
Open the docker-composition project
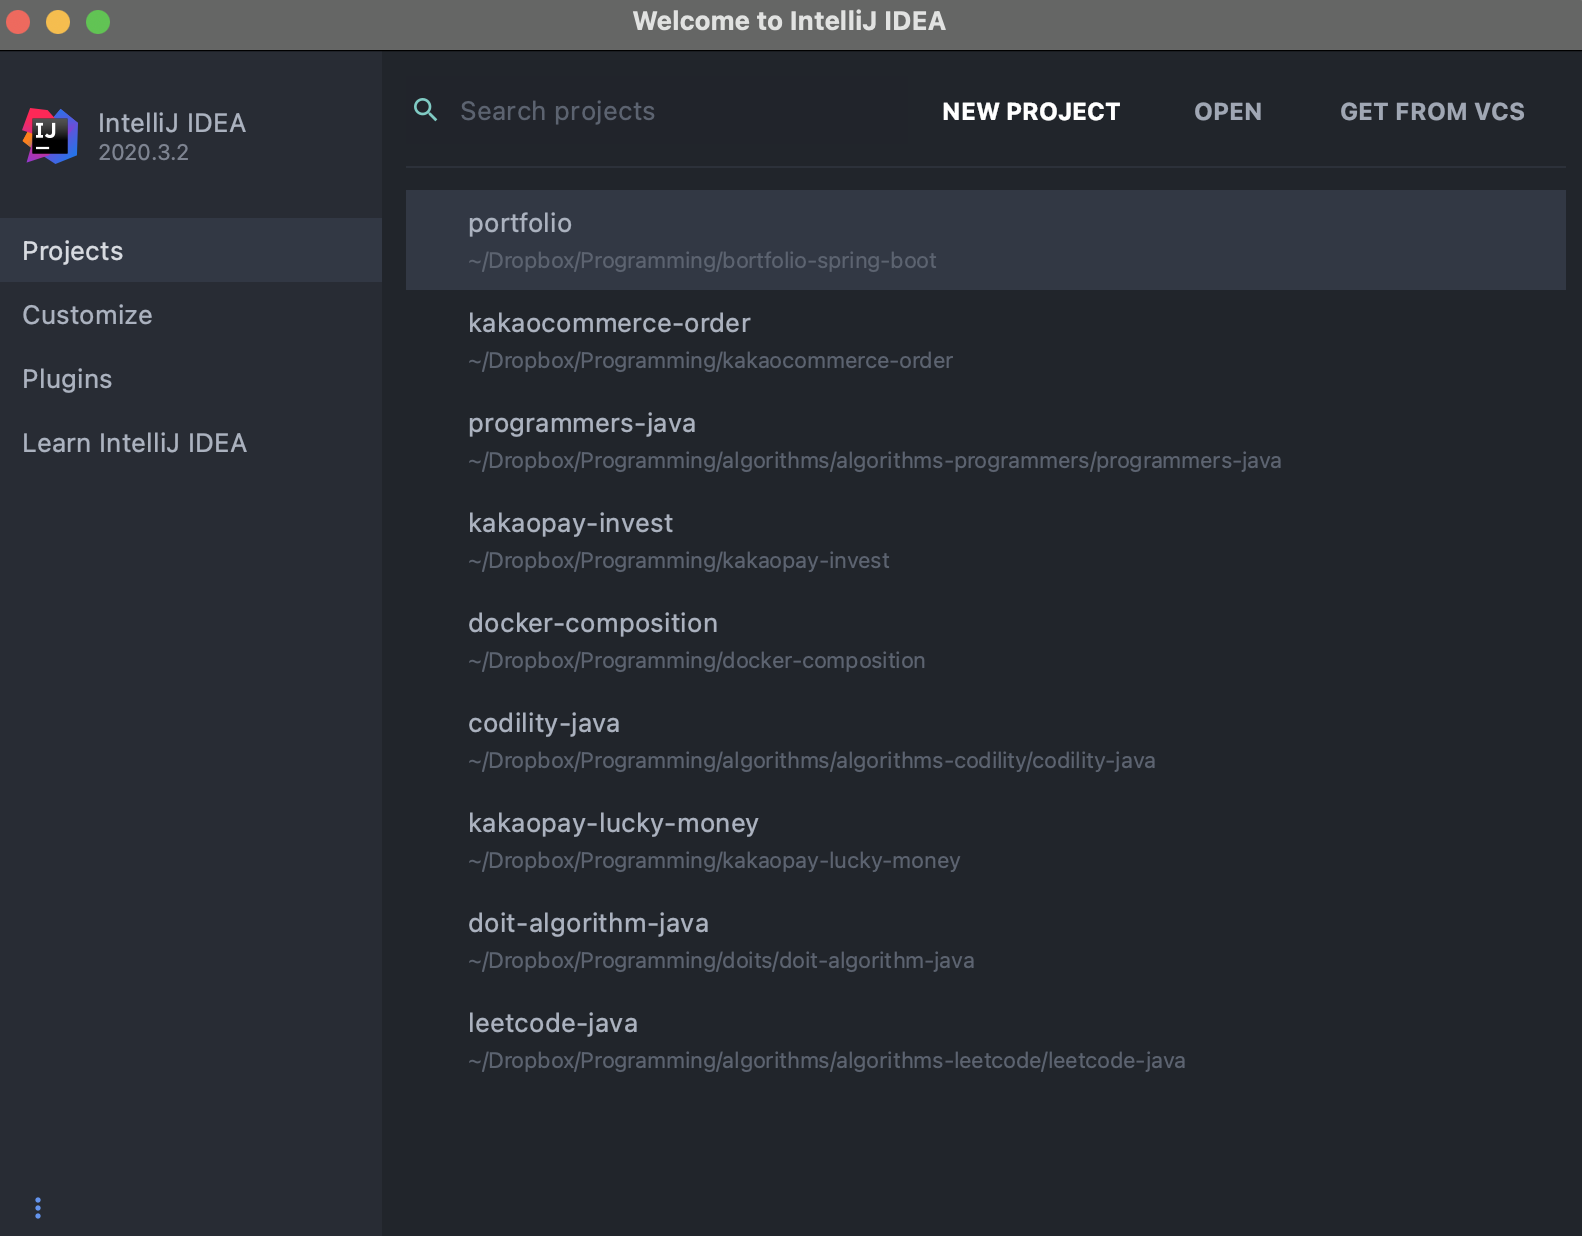coord(986,640)
